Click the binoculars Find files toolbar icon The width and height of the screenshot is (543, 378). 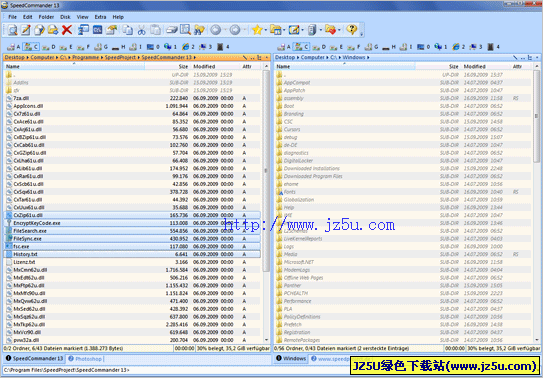(199, 30)
